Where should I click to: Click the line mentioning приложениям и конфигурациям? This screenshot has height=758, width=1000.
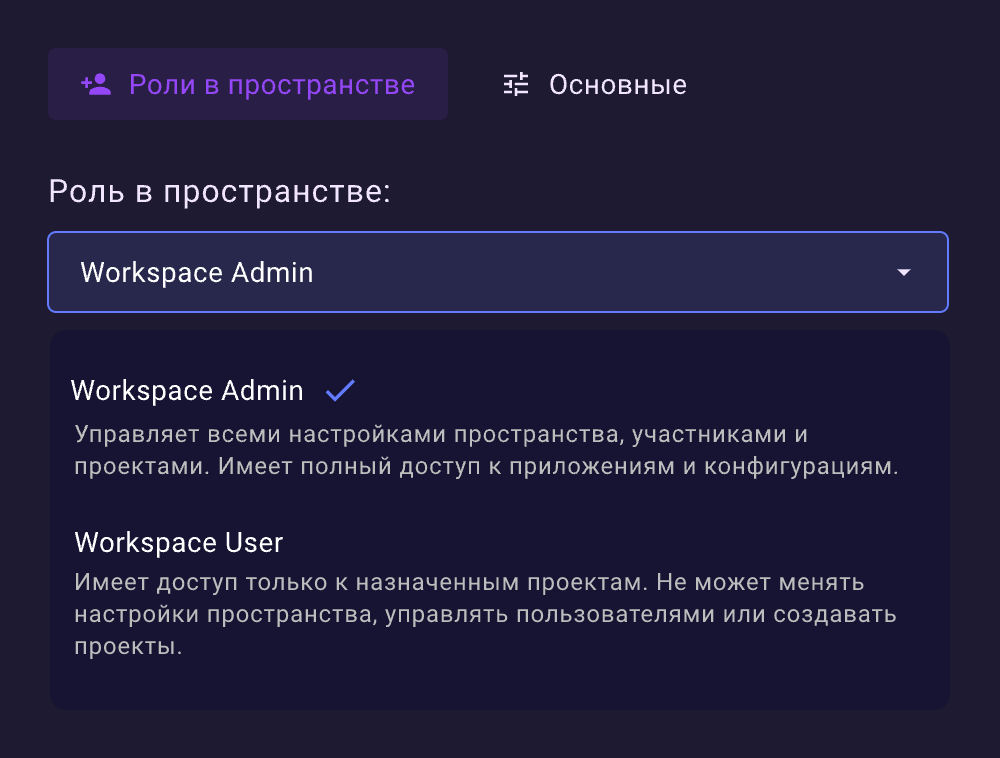pyautogui.click(x=486, y=468)
